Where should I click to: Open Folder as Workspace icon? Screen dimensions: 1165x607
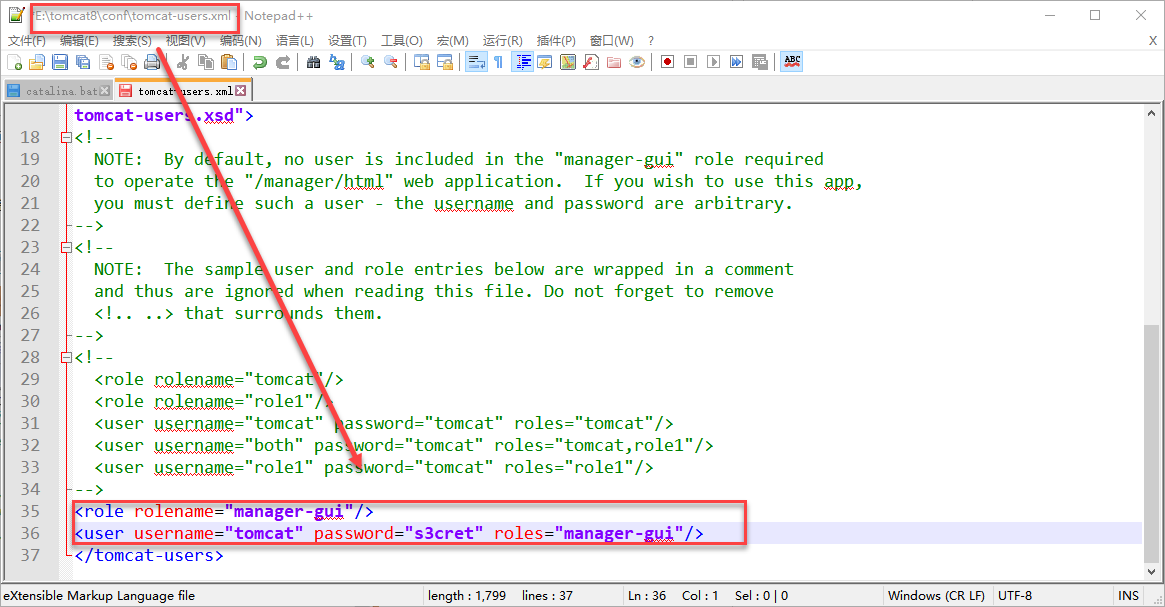click(614, 62)
